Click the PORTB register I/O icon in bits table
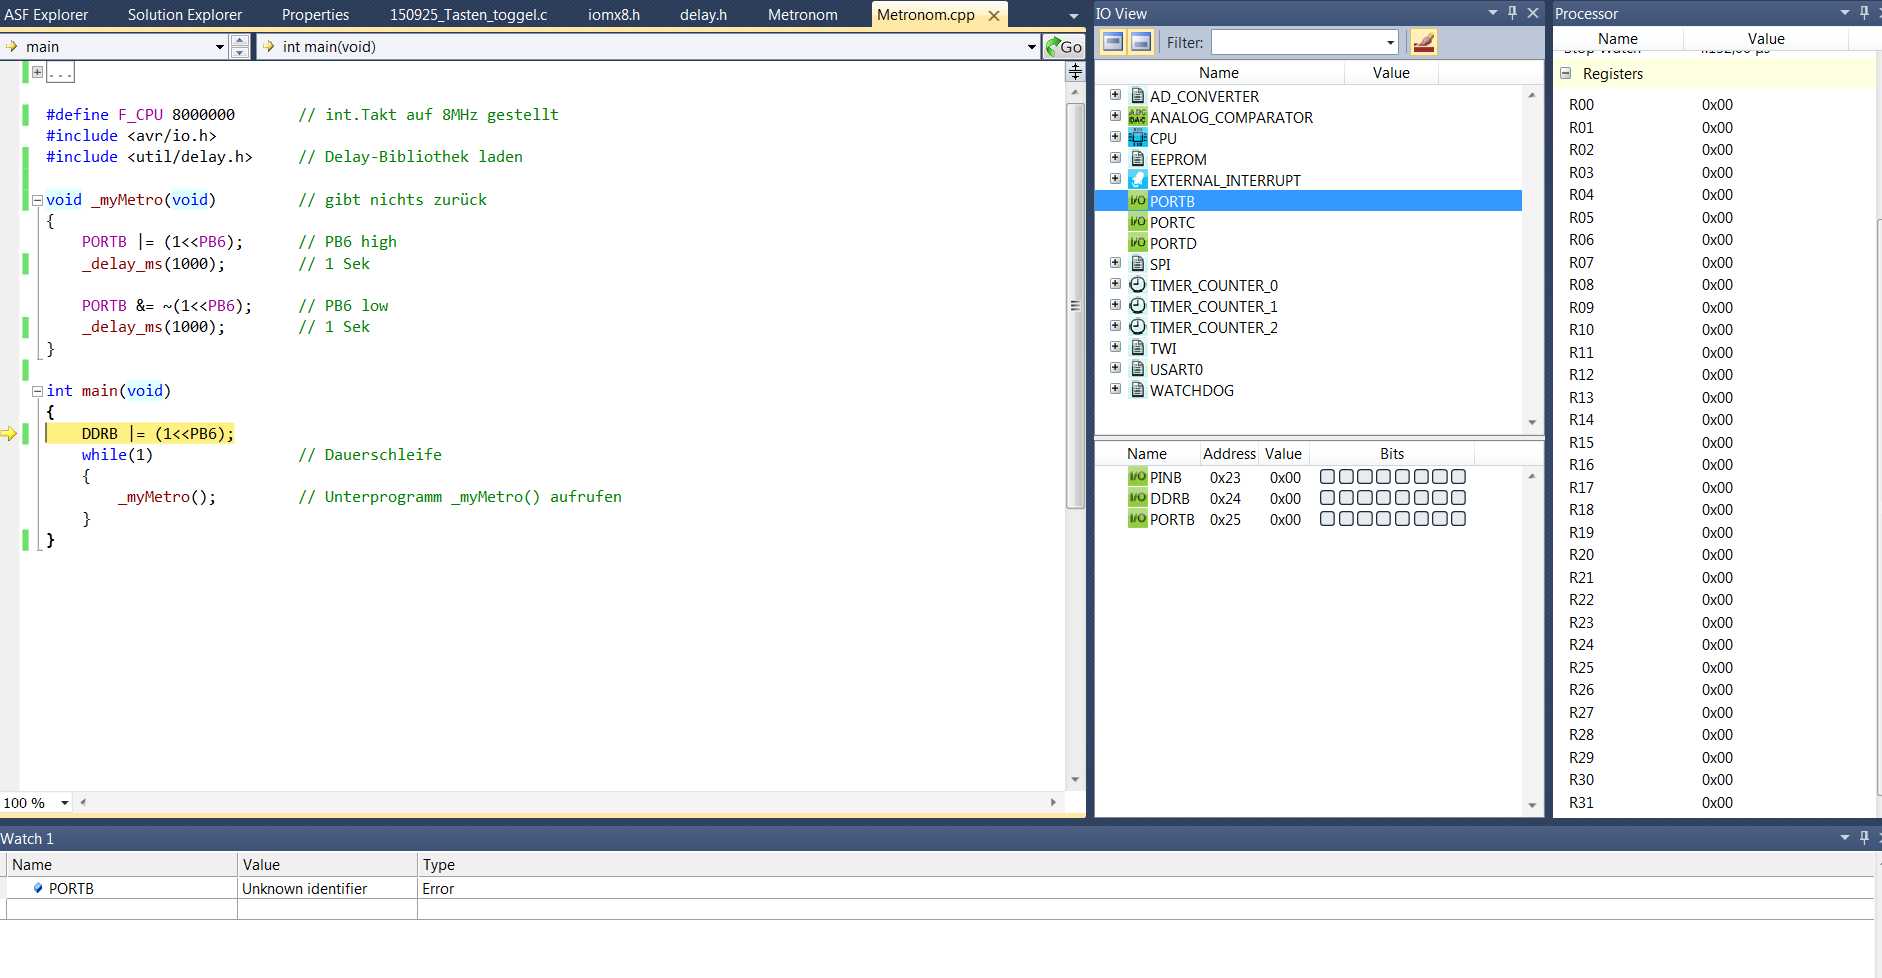Viewport: 1882px width, 978px height. pyautogui.click(x=1137, y=519)
